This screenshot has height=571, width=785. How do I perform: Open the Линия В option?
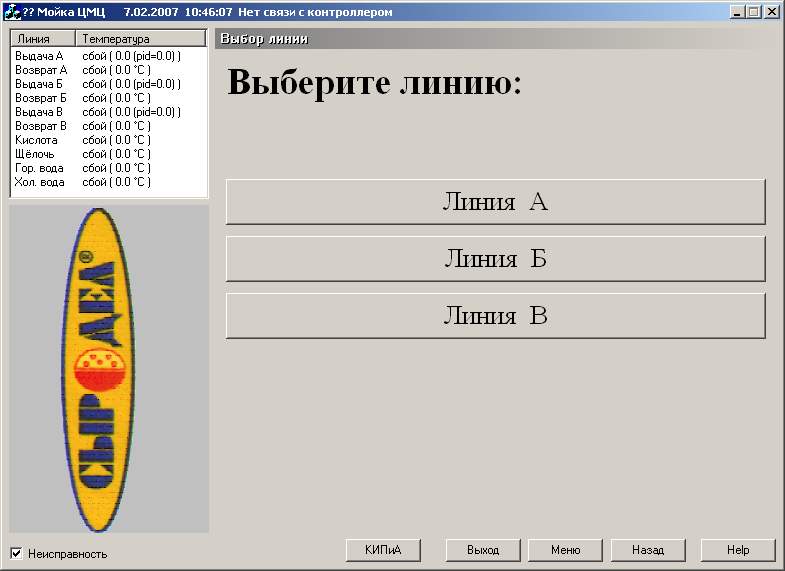[496, 316]
